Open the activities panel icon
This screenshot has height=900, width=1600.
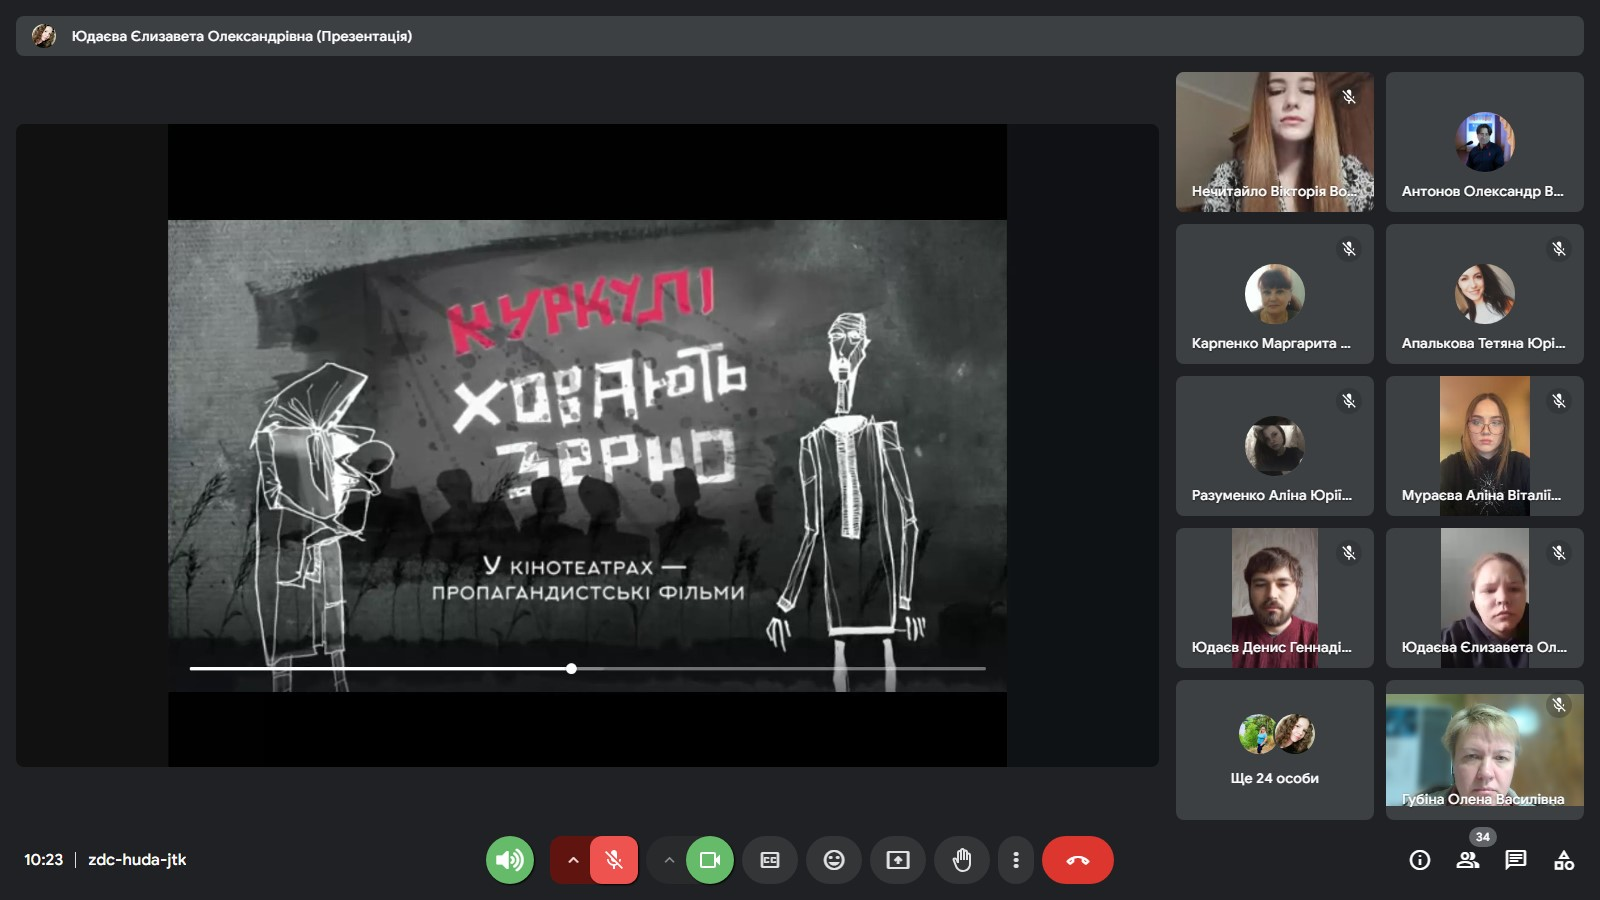point(1564,860)
